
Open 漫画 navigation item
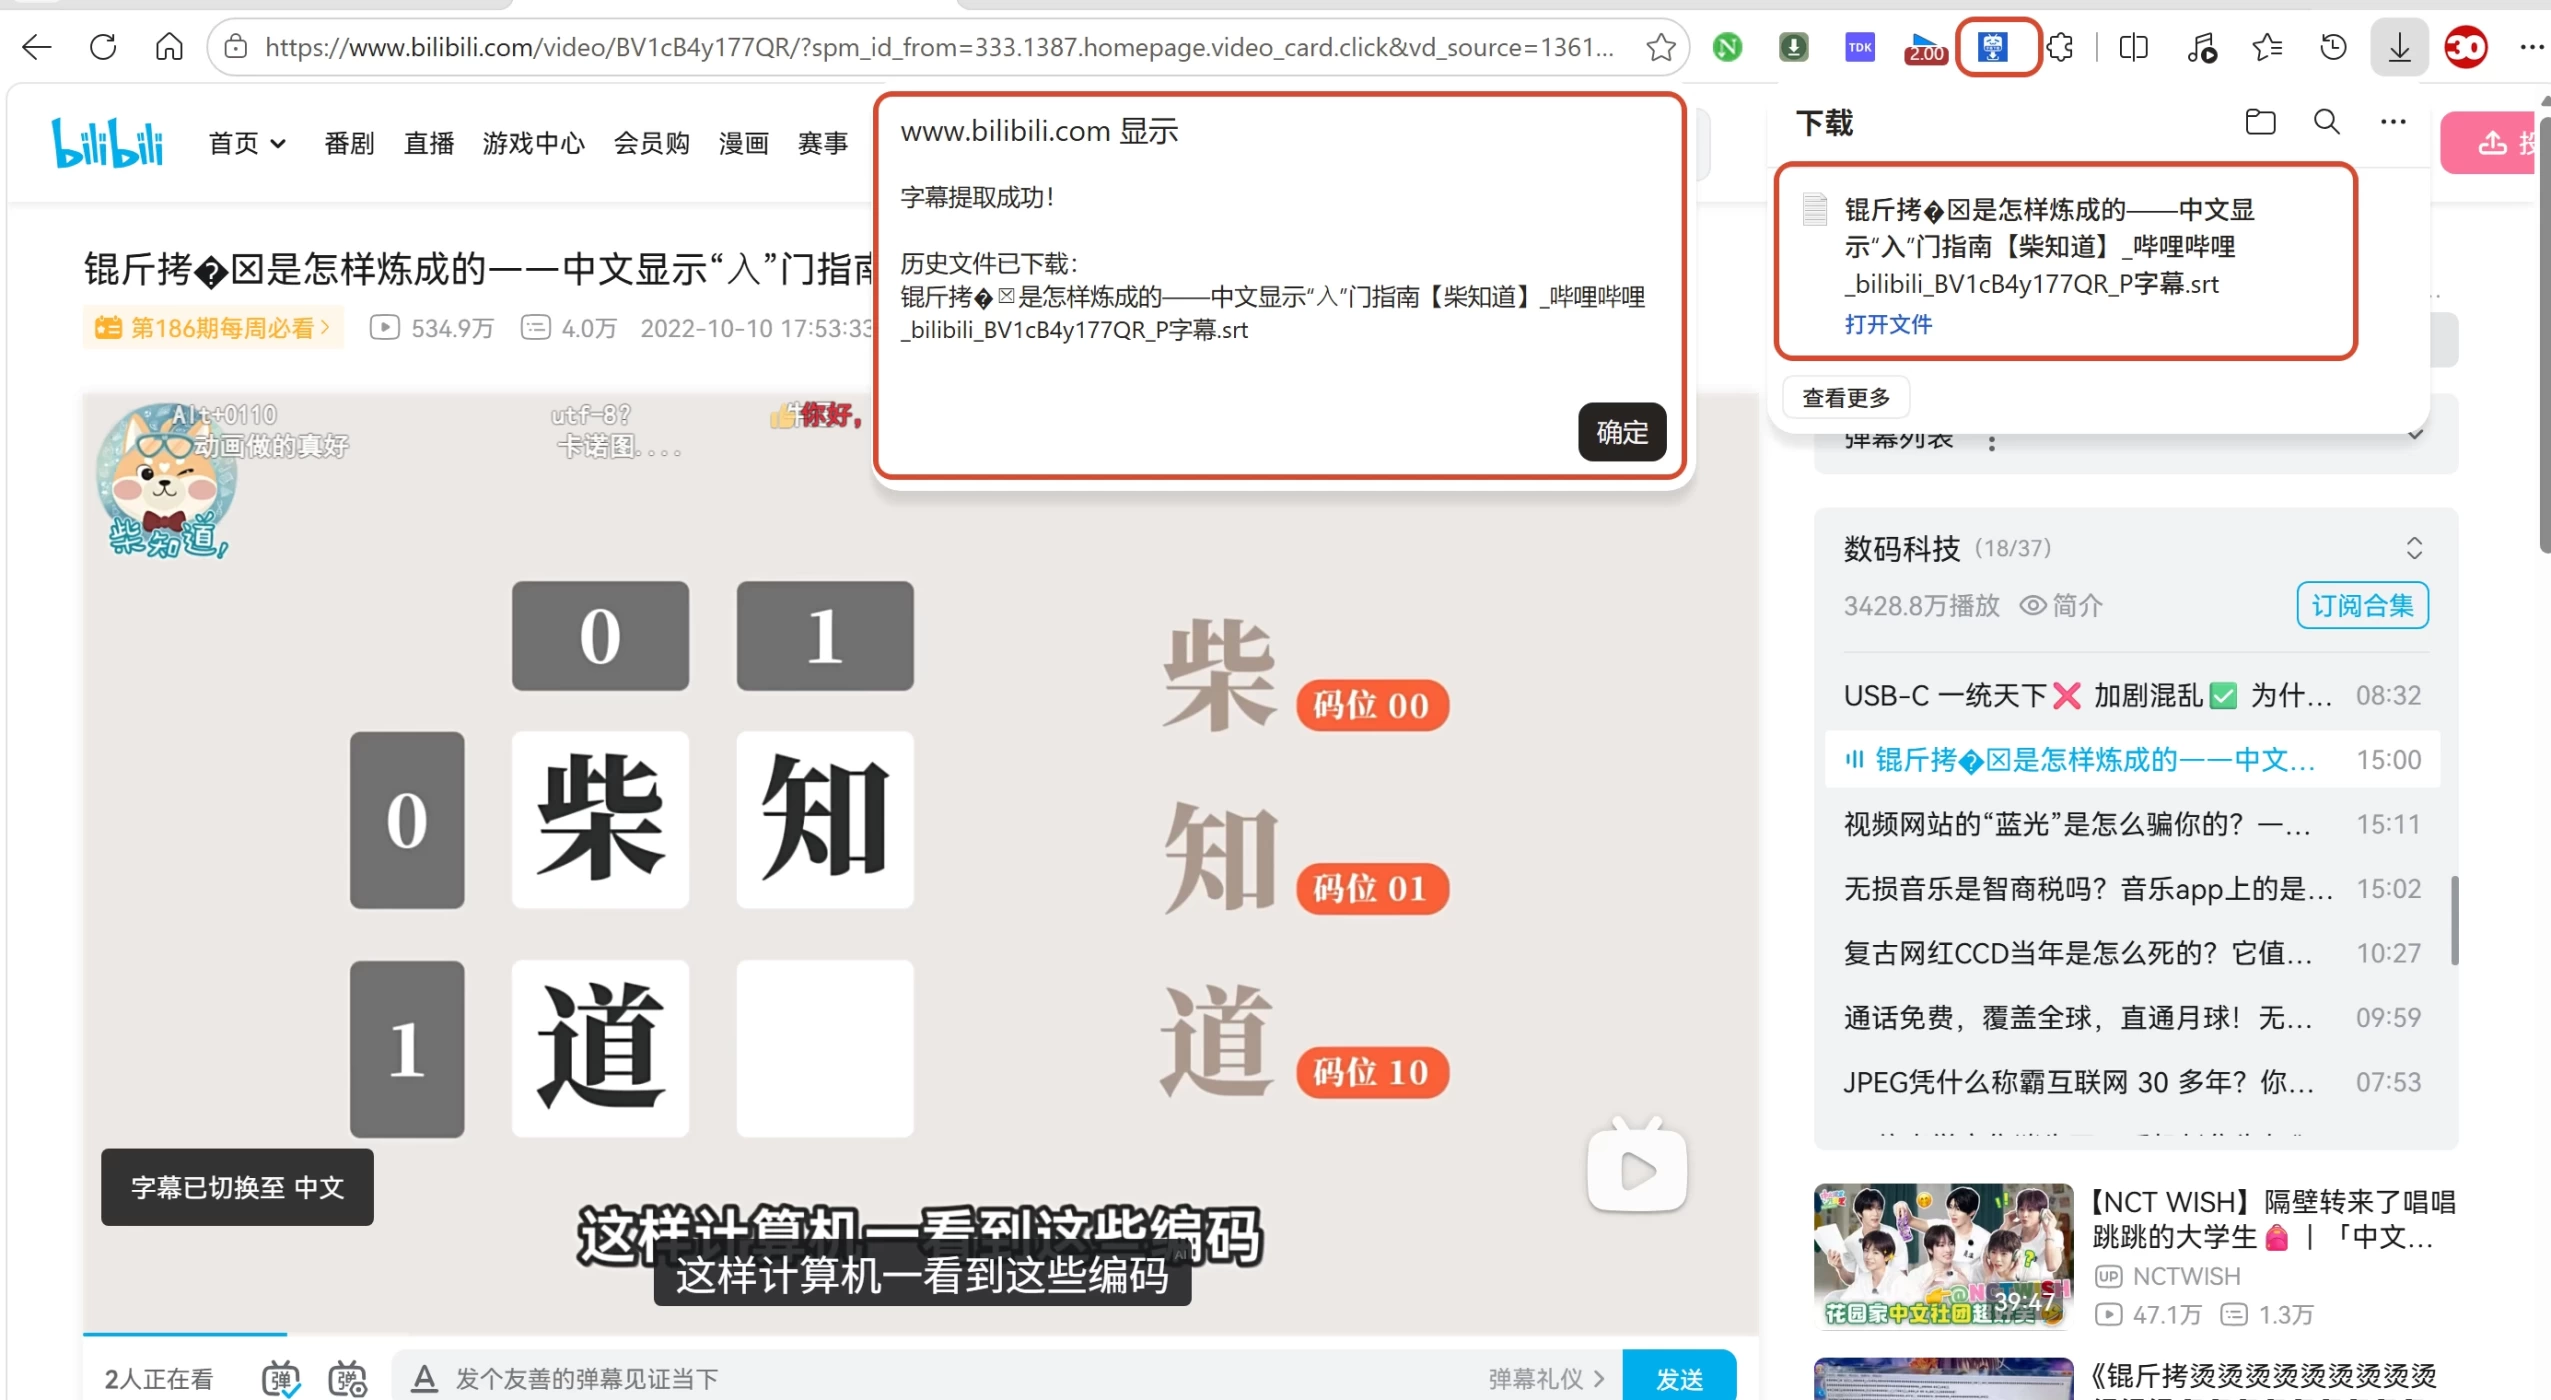point(743,143)
